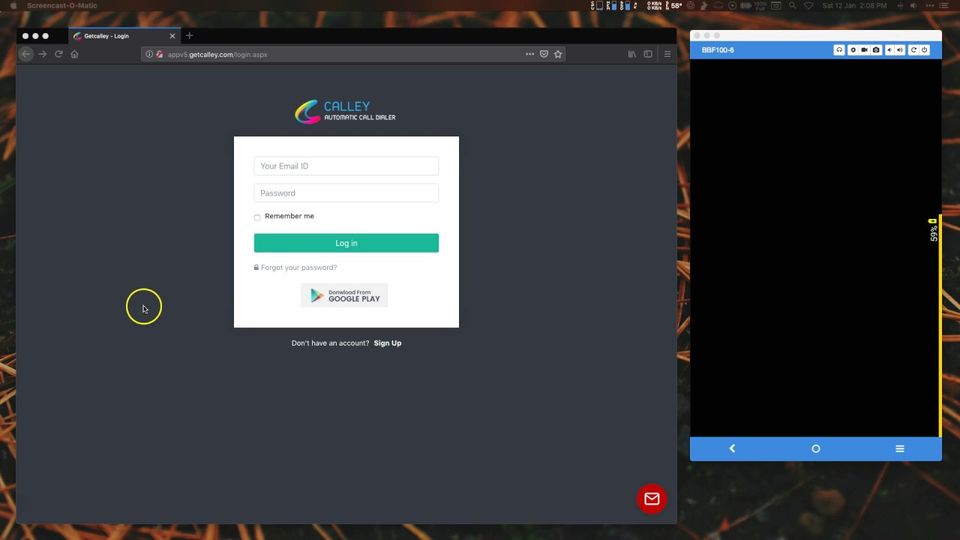Image resolution: width=960 pixels, height=540 pixels.
Task: Click the power icon in BBF100-6 toolbar
Action: coord(924,50)
